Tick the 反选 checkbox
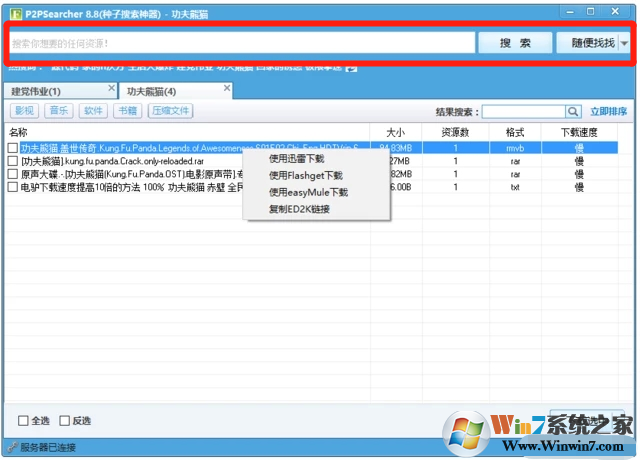This screenshot has width=640, height=460. [64, 421]
